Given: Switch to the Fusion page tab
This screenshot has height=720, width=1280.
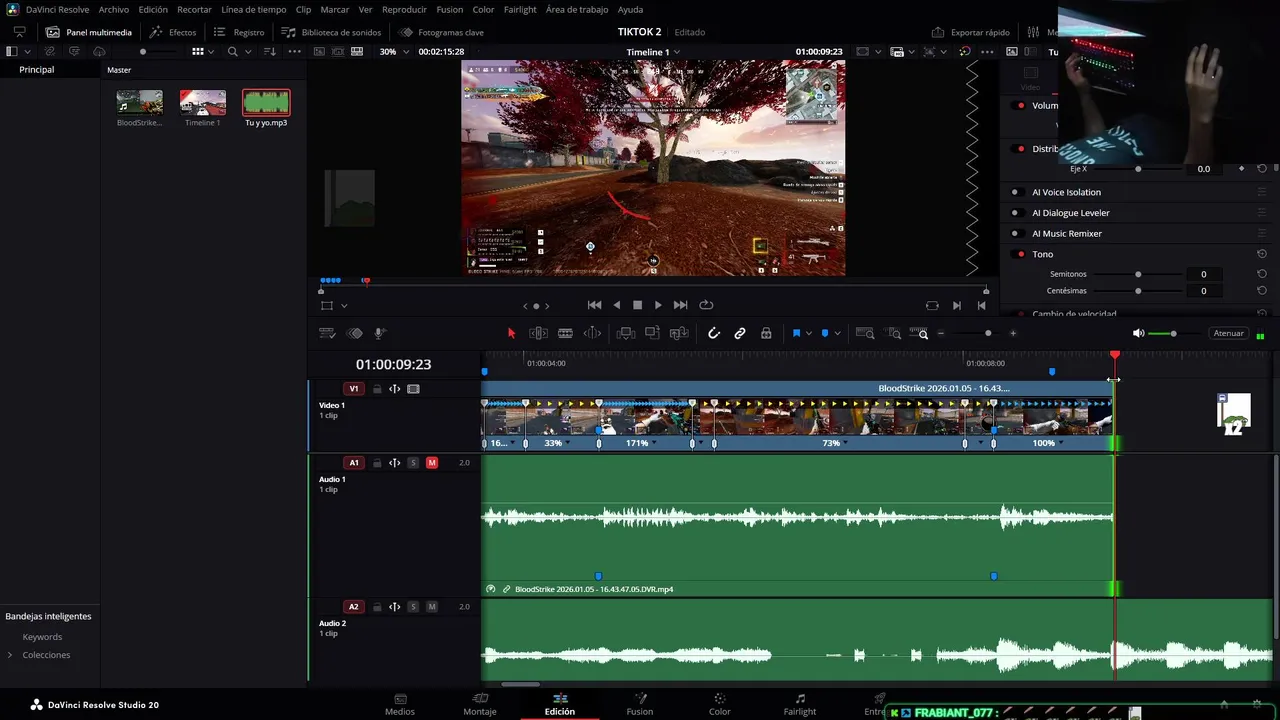Looking at the screenshot, I should pos(640,704).
